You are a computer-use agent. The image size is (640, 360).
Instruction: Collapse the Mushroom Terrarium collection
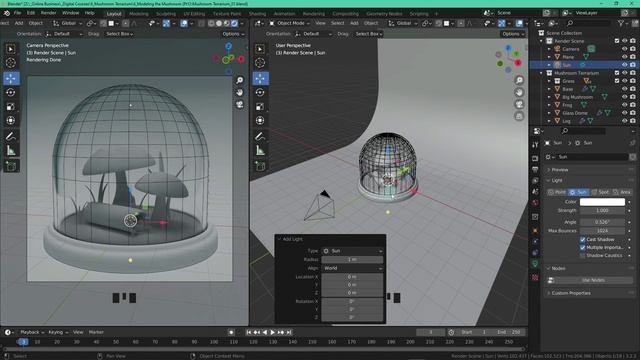tap(542, 73)
